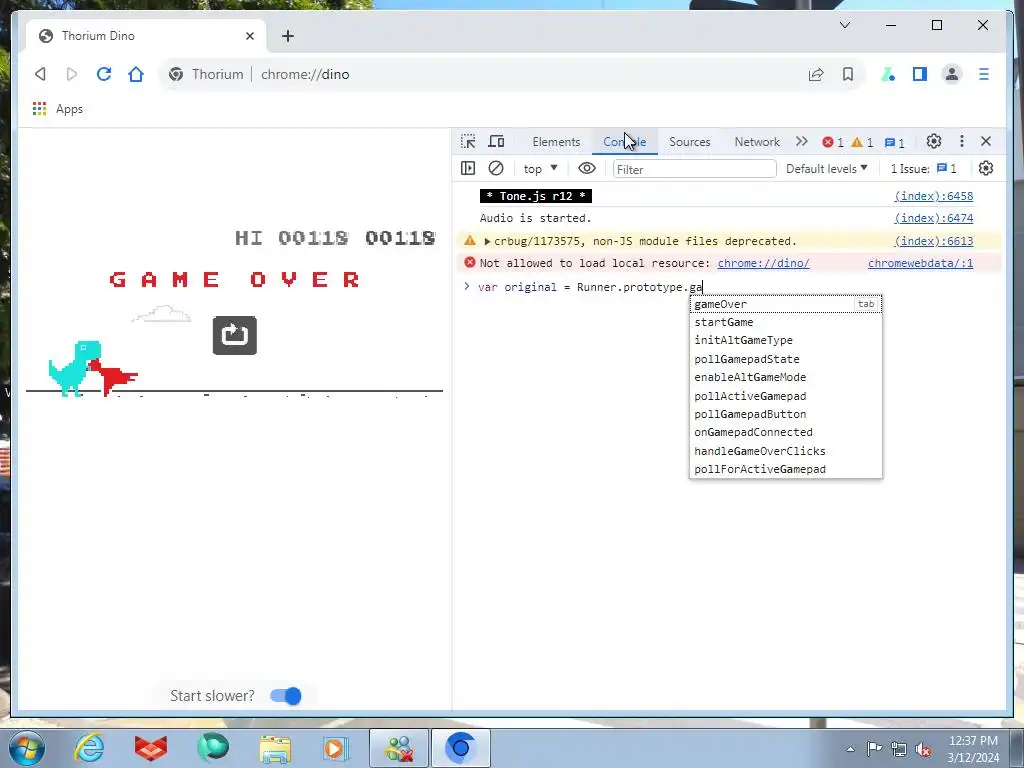Select gameOver autocomplete suggestion
This screenshot has height=768, width=1024.
tap(786, 304)
